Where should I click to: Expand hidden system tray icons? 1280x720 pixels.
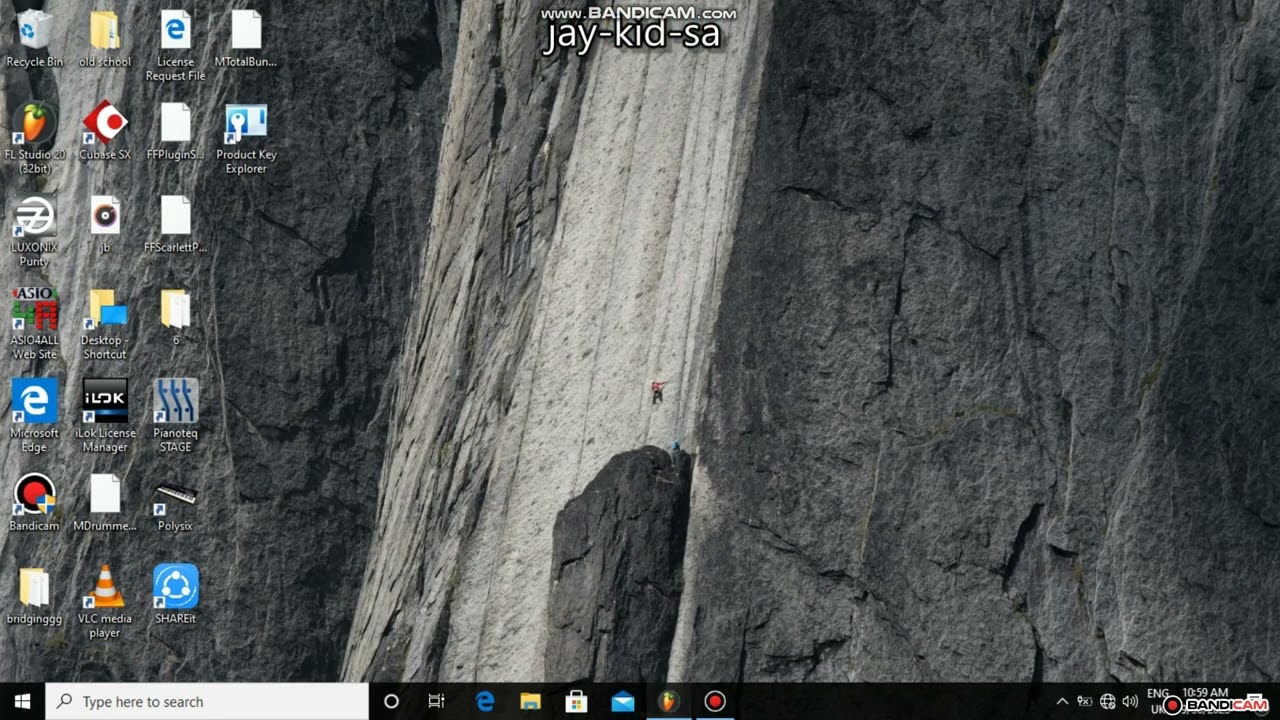coord(1062,702)
